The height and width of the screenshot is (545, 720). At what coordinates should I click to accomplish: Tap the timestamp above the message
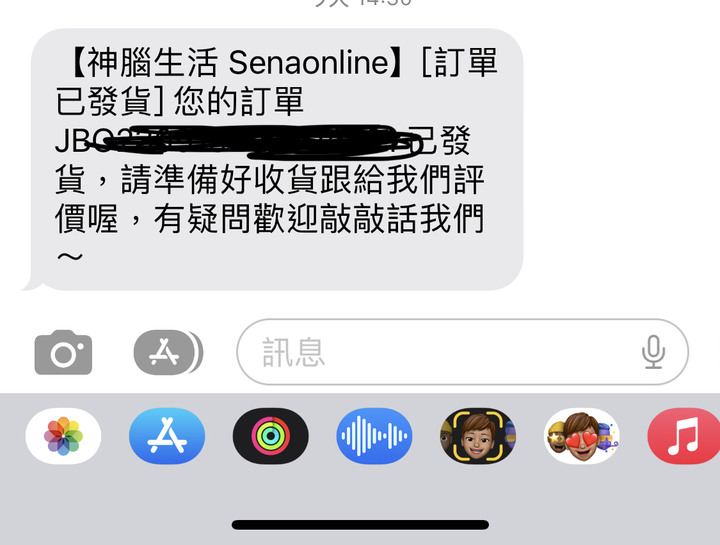coord(363,3)
